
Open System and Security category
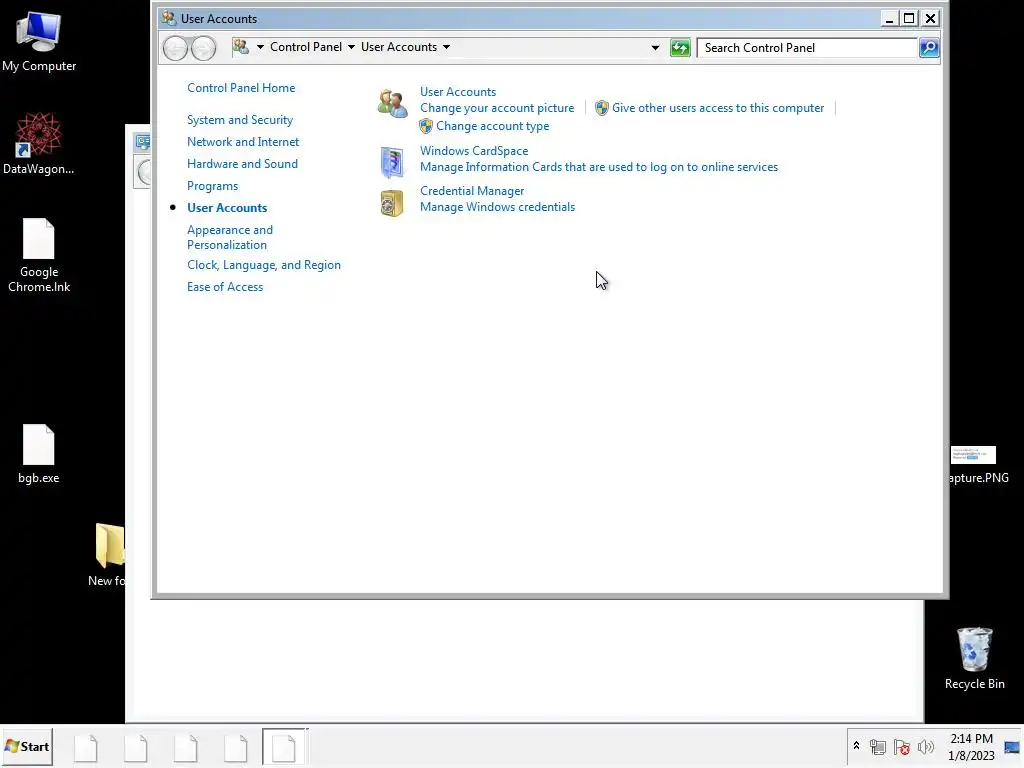pyautogui.click(x=240, y=120)
